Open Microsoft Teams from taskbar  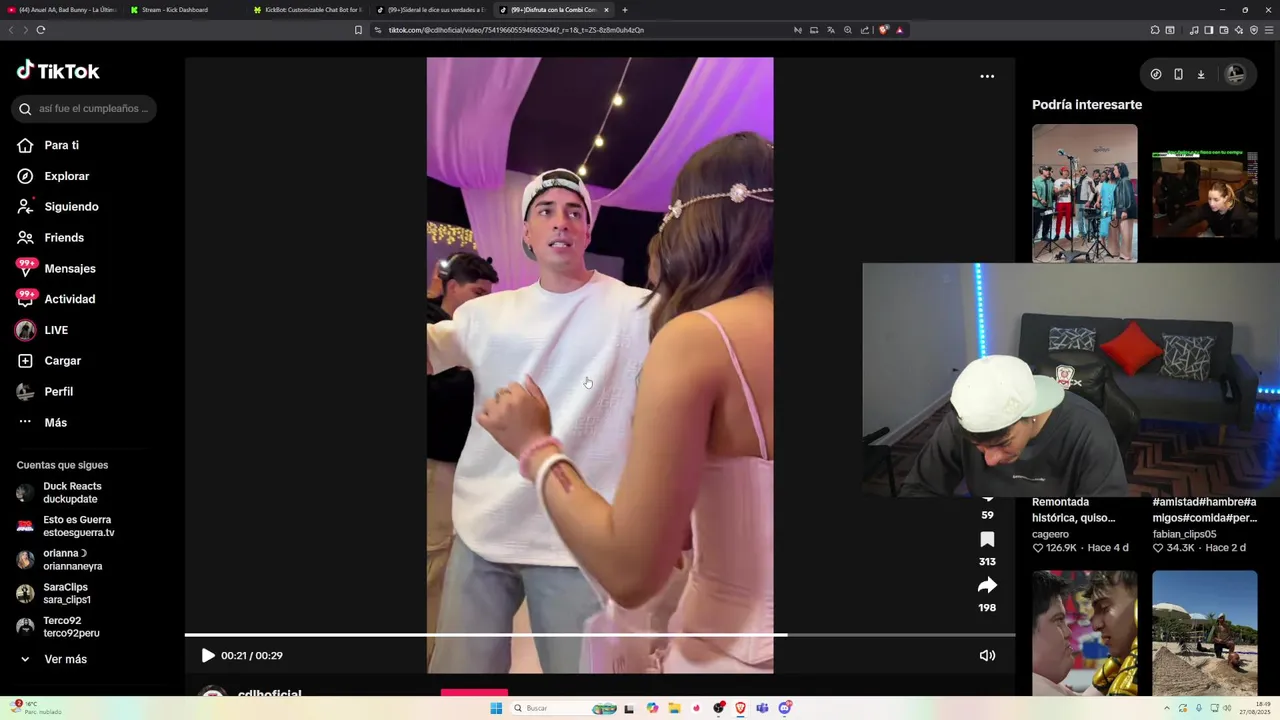click(762, 708)
